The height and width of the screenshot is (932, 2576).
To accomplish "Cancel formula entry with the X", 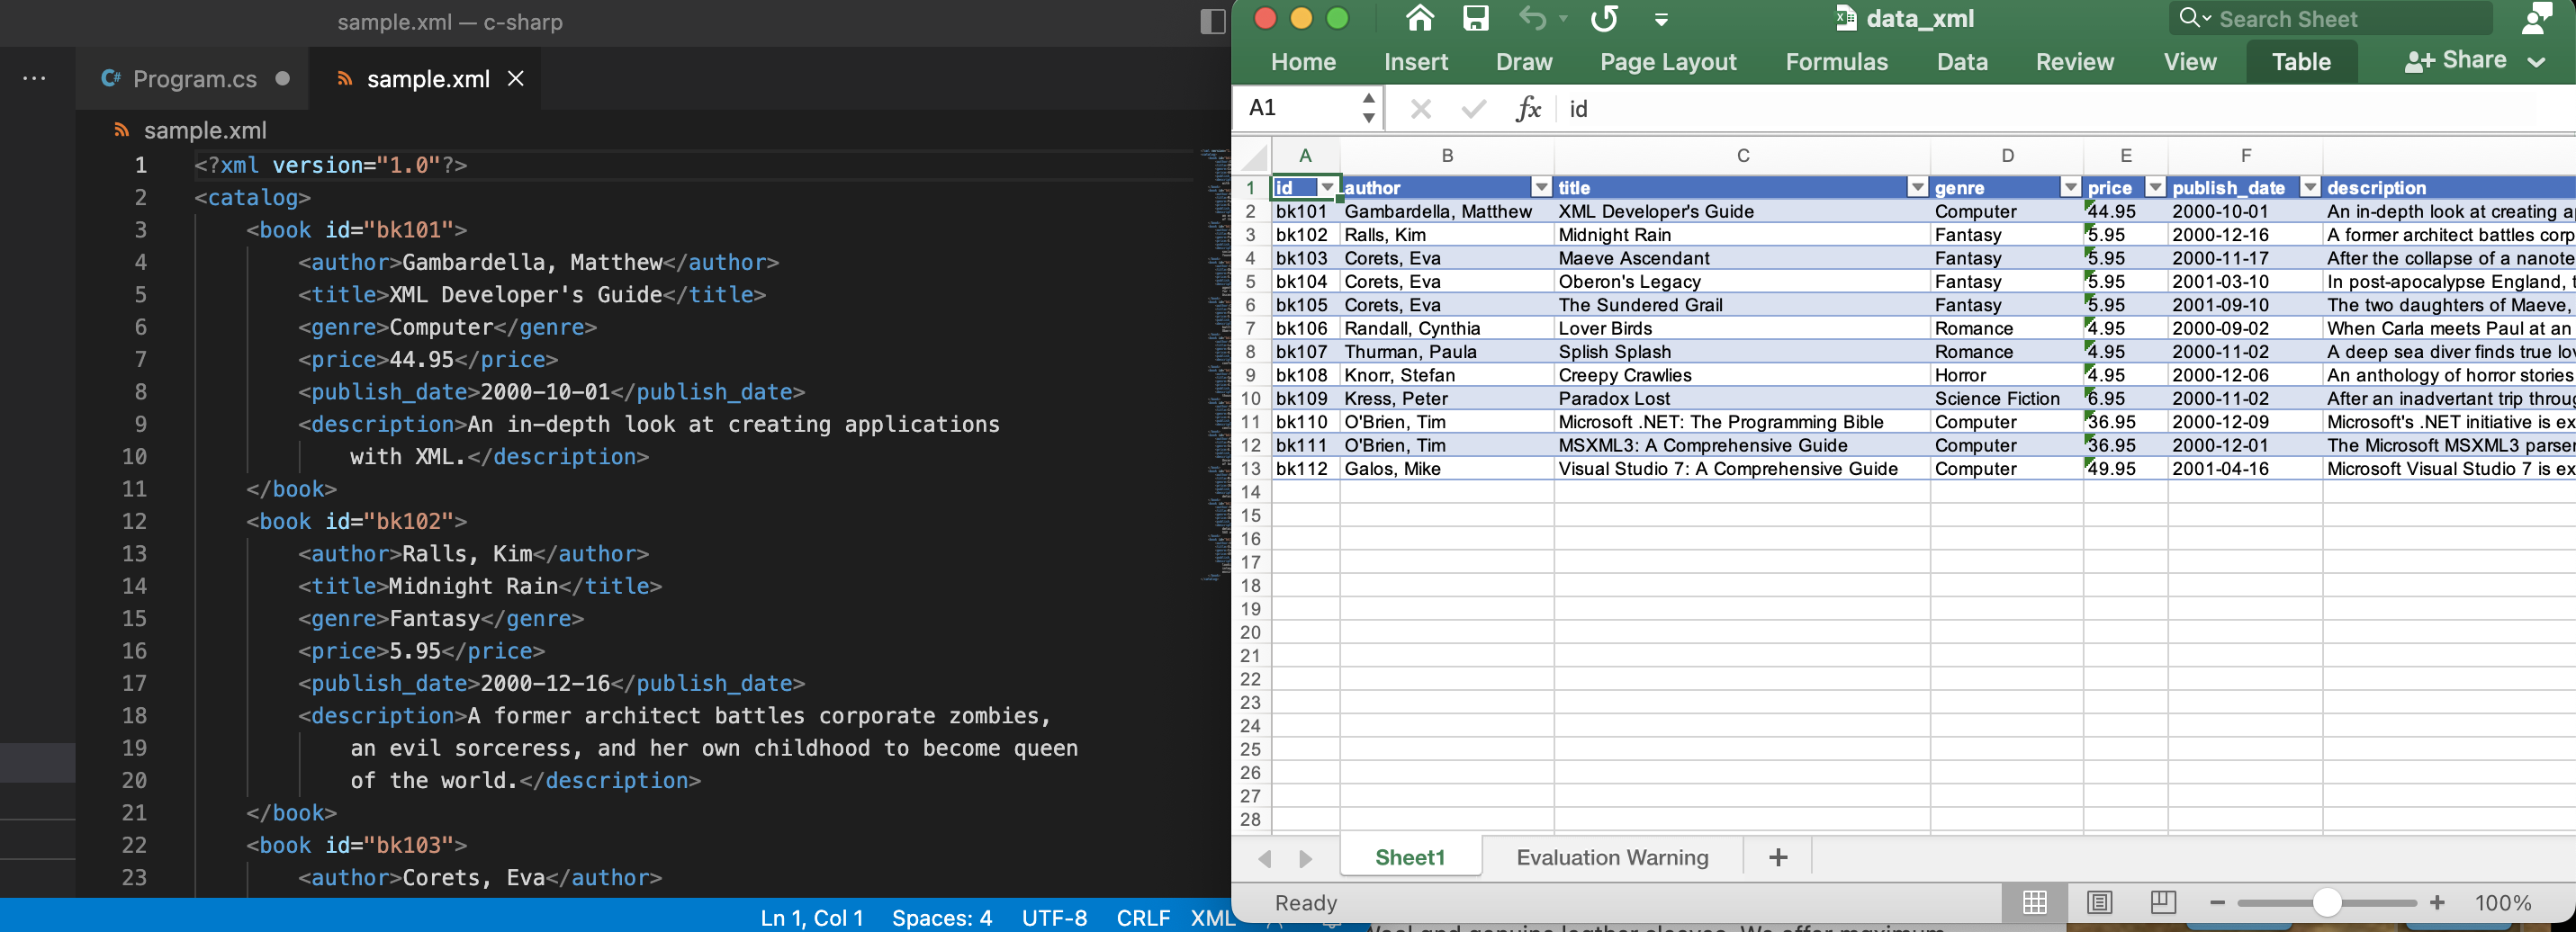I will click(x=1420, y=109).
